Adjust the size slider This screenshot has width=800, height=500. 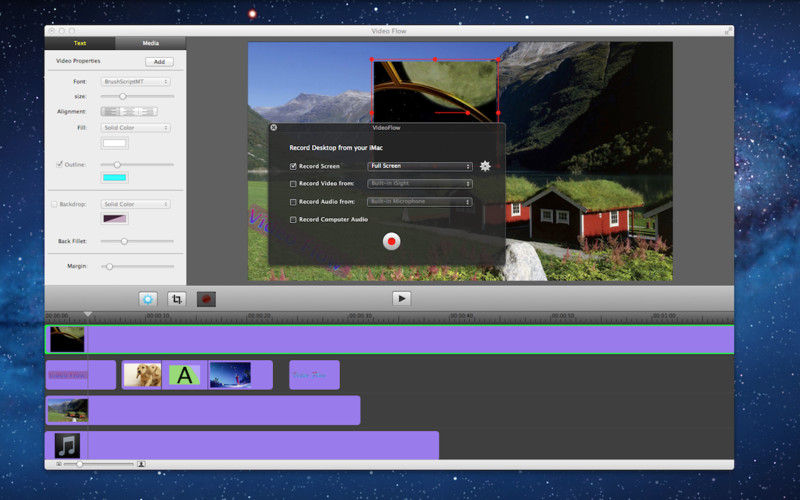(x=137, y=96)
